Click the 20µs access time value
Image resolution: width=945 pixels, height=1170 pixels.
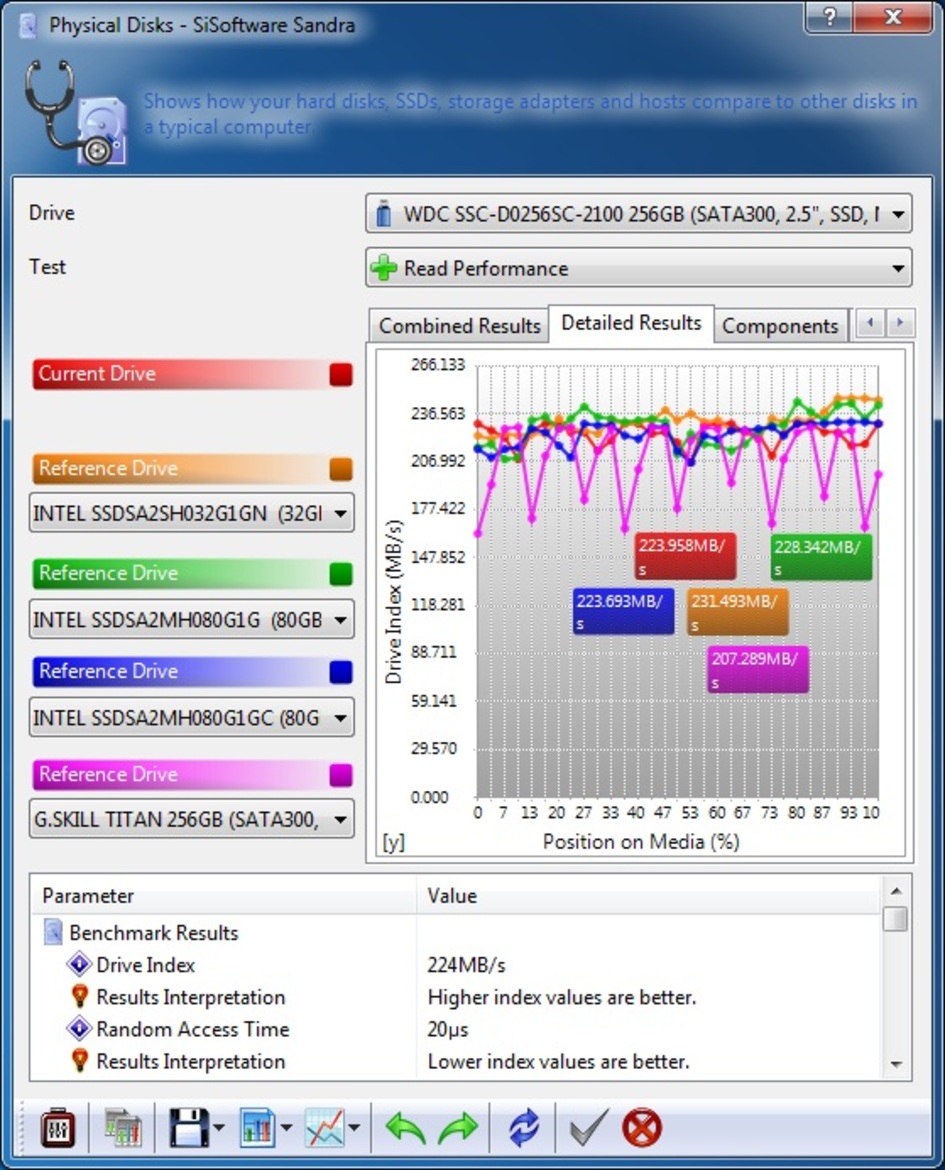(x=447, y=1030)
